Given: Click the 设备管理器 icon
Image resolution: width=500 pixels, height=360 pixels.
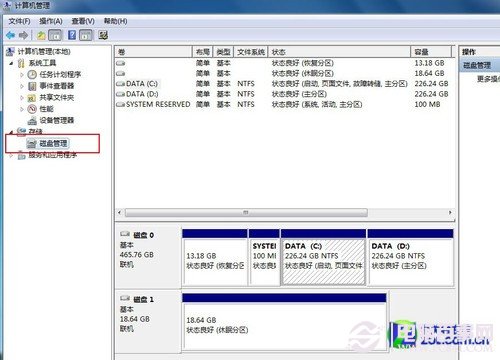Looking at the screenshot, I should click(32, 120).
